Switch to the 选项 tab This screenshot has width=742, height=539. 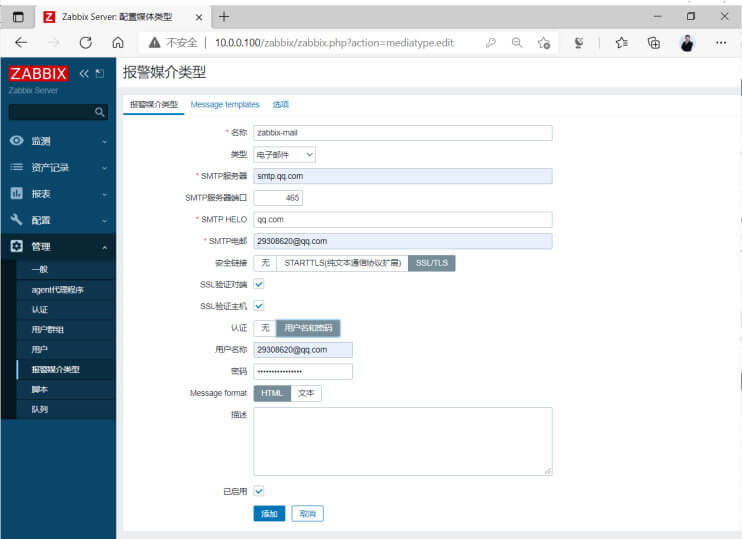(x=281, y=104)
